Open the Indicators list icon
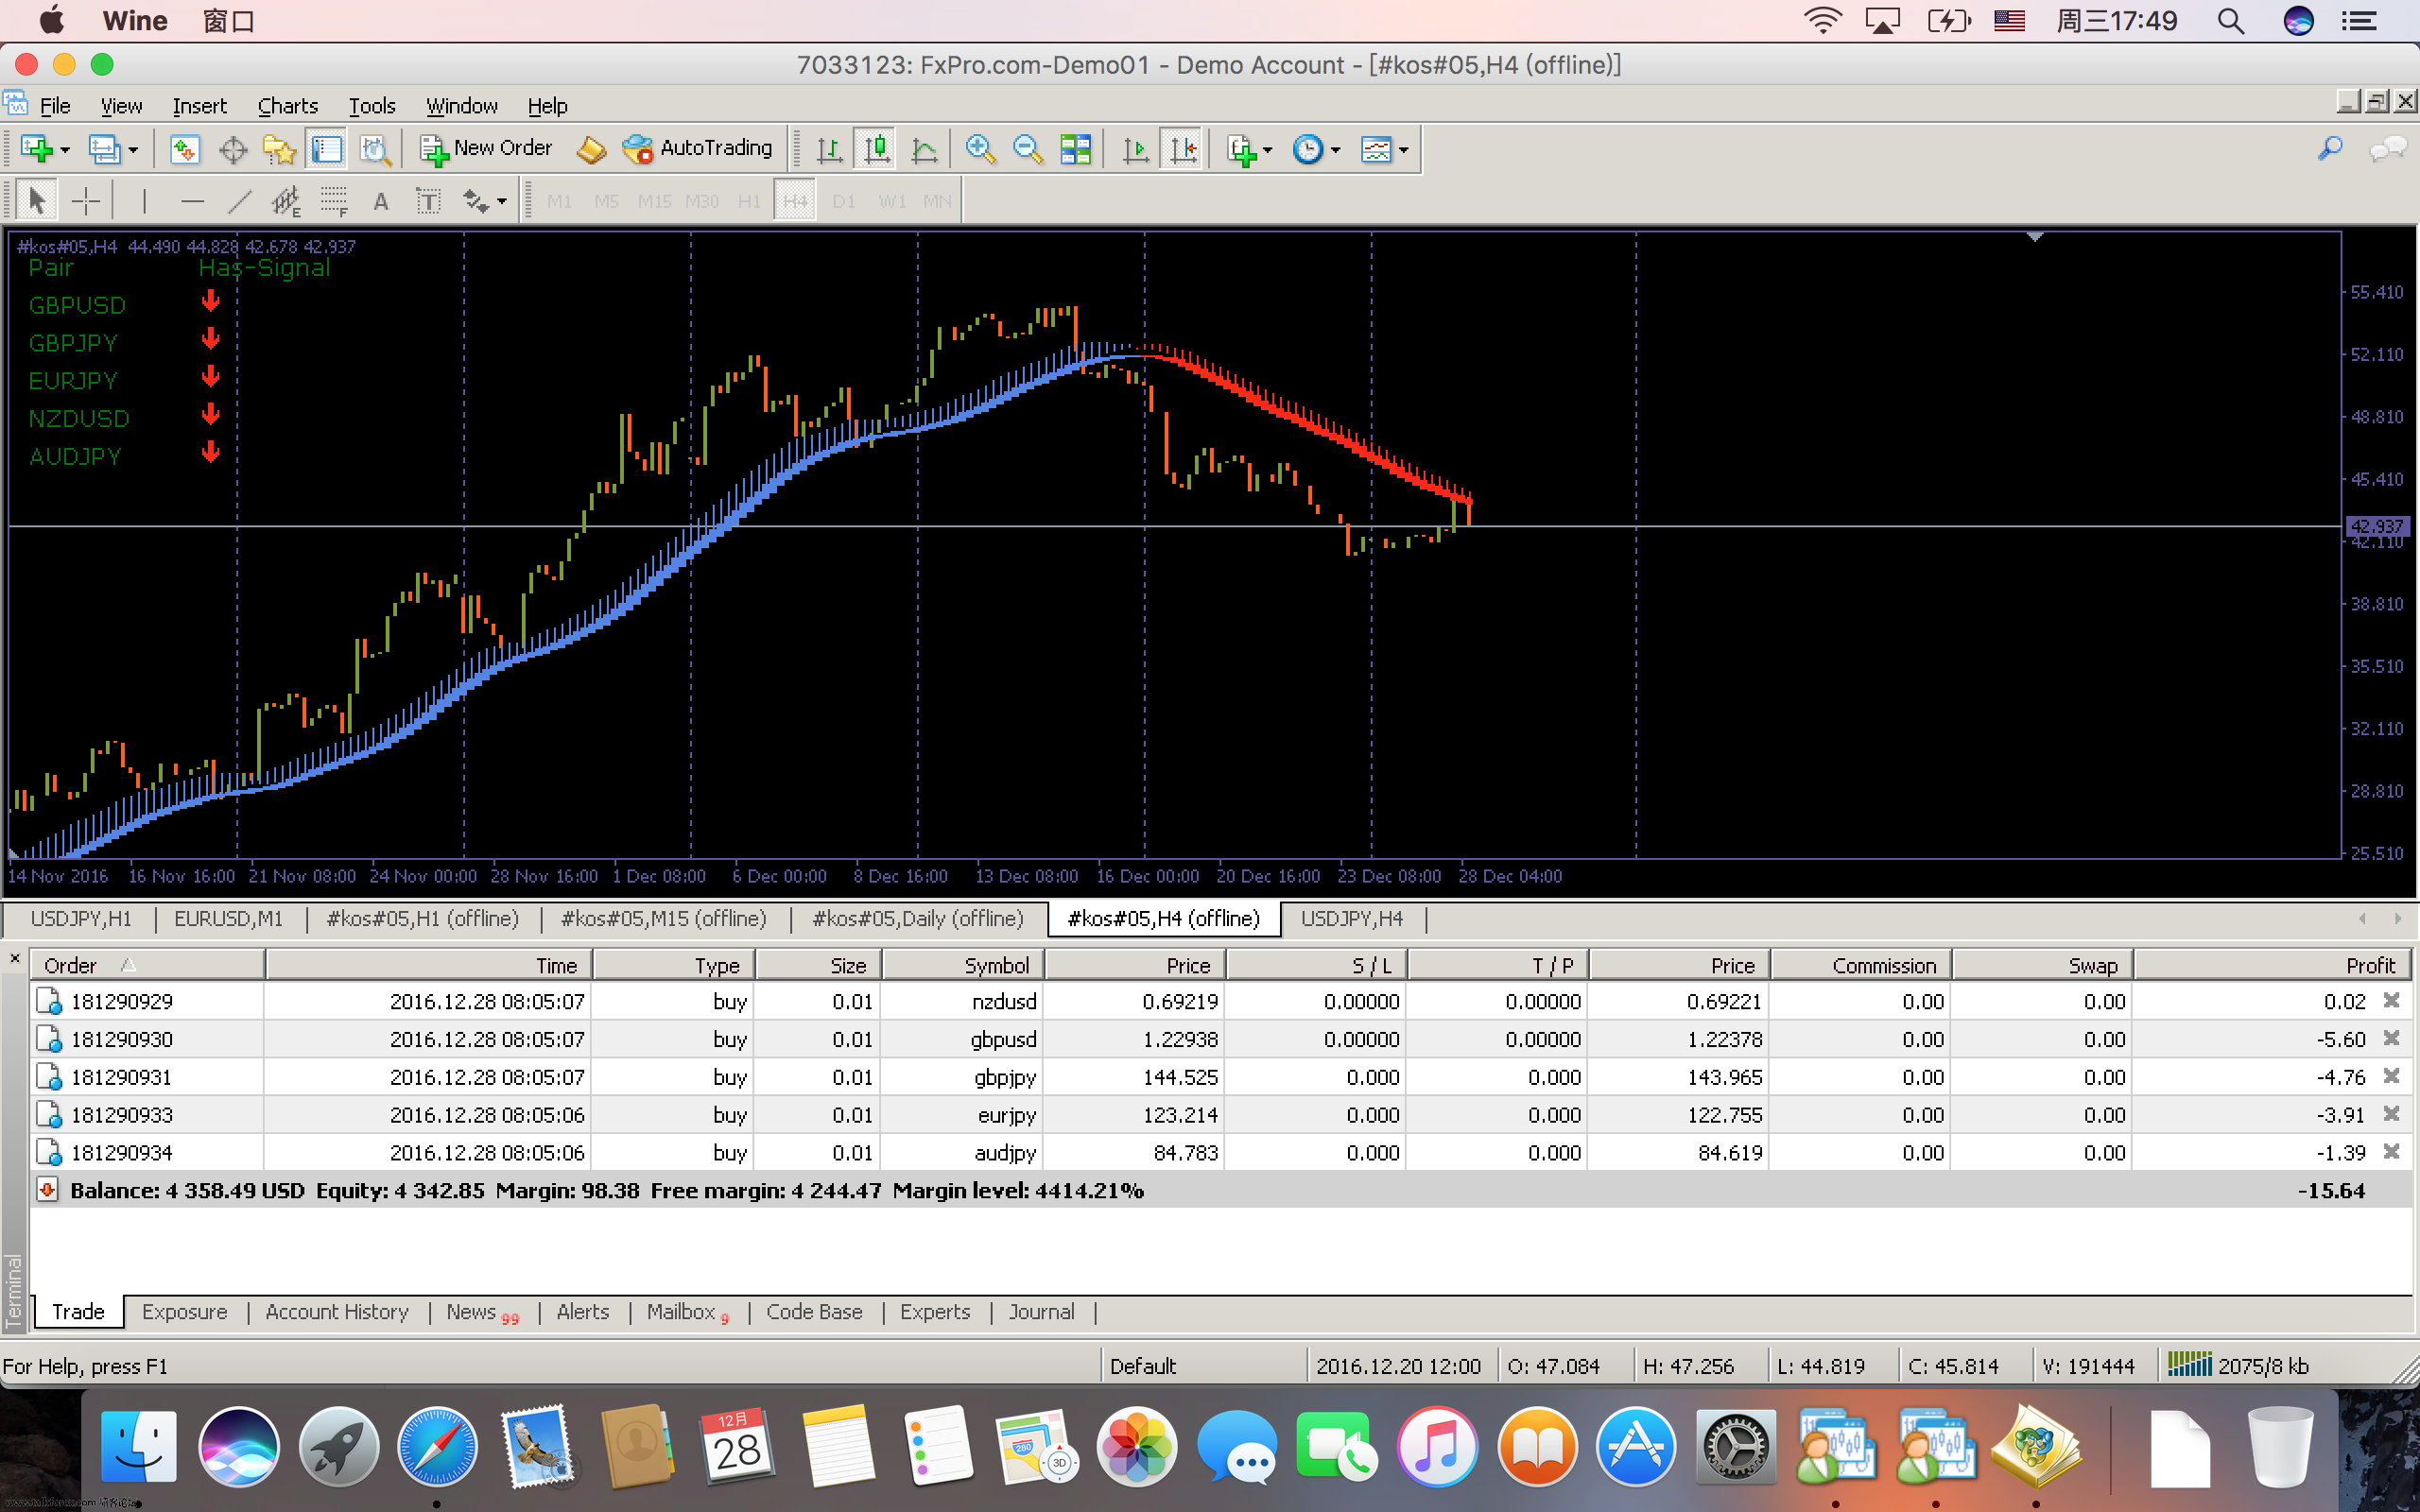The height and width of the screenshot is (1512, 2420). [1241, 150]
